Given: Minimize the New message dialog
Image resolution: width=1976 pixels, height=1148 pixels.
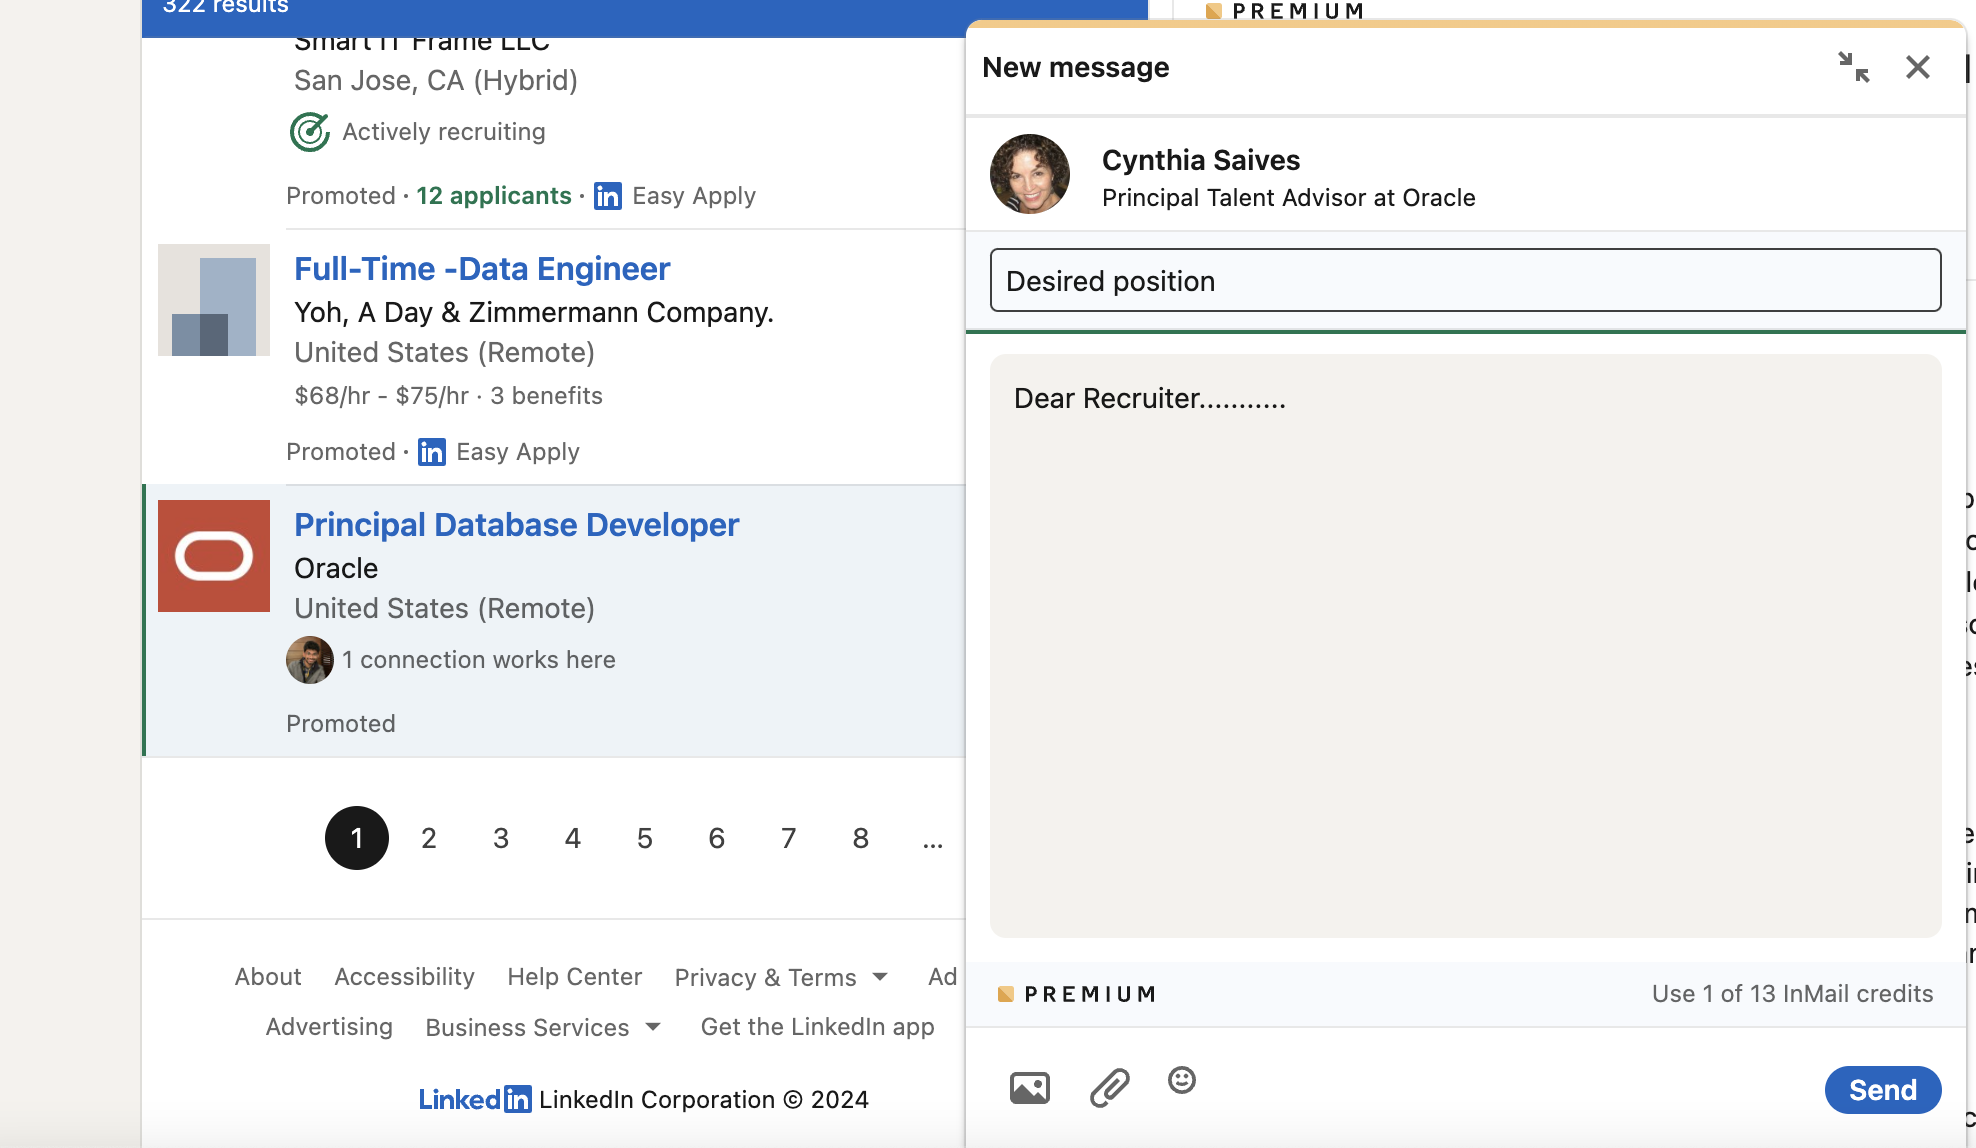Looking at the screenshot, I should (x=1853, y=67).
